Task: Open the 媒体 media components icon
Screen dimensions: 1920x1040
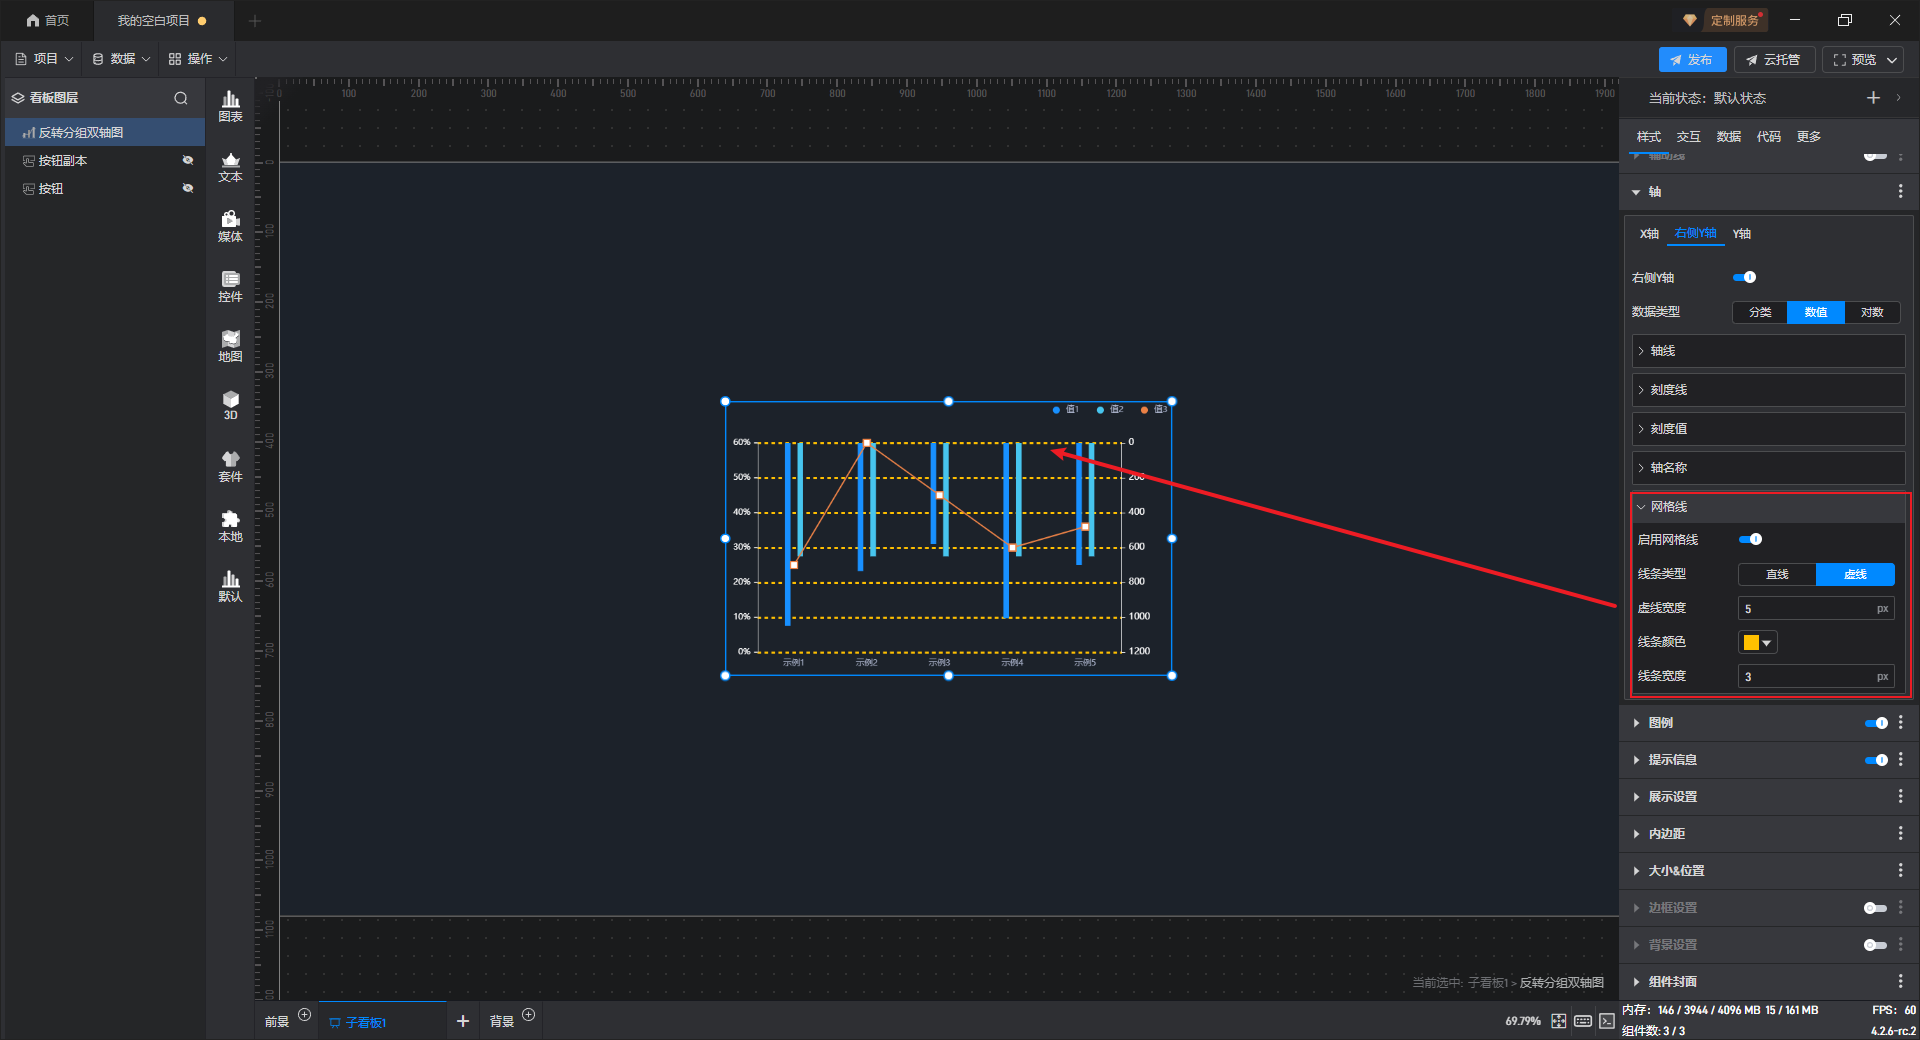Action: (x=230, y=226)
